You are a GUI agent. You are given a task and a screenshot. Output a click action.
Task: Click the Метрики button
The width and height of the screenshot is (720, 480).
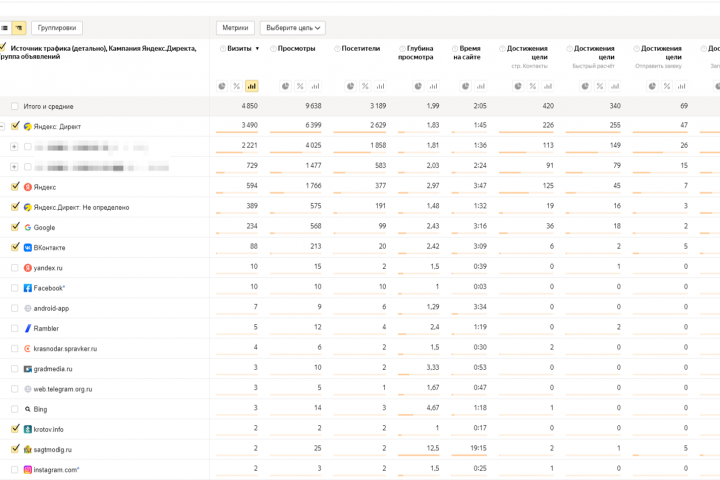pyautogui.click(x=236, y=28)
